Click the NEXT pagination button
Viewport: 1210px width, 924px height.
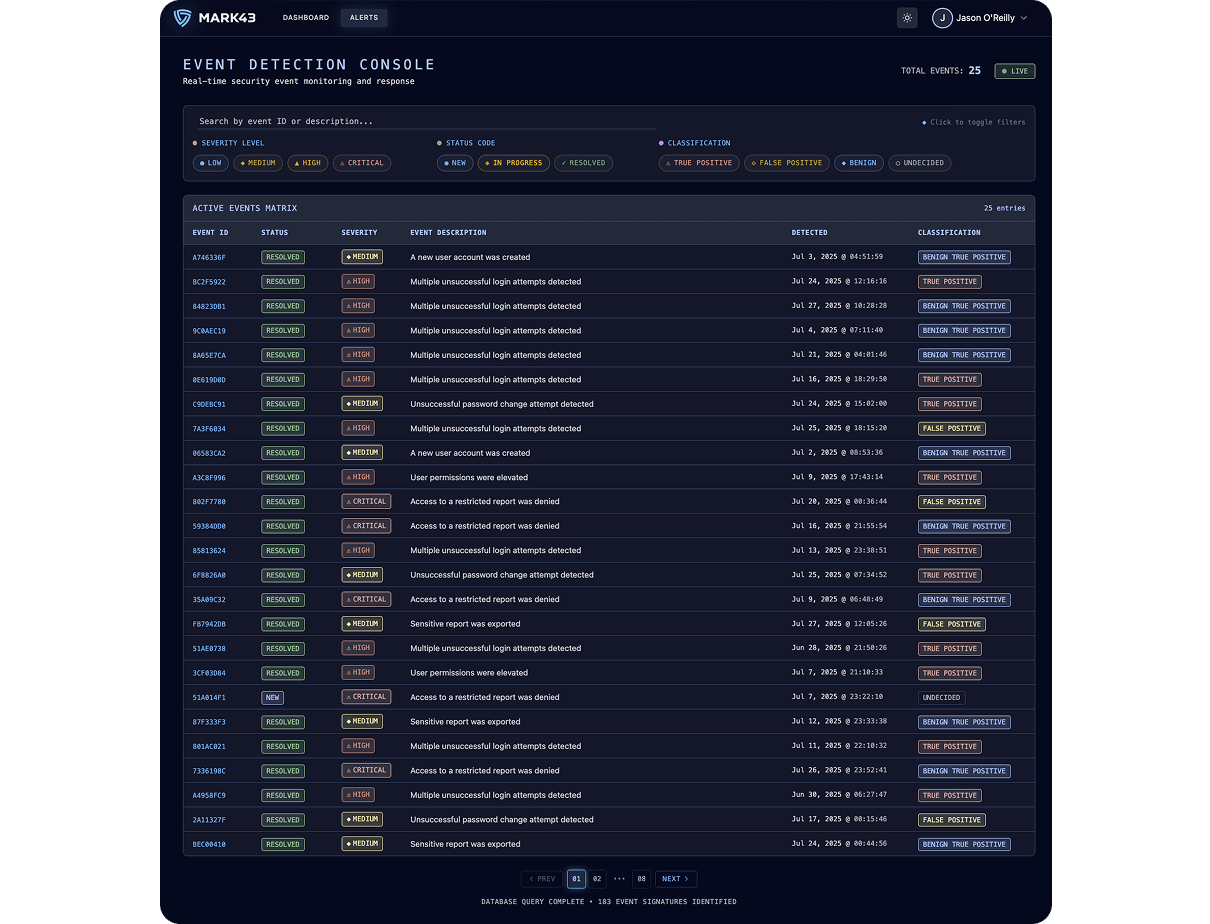[x=676, y=879]
